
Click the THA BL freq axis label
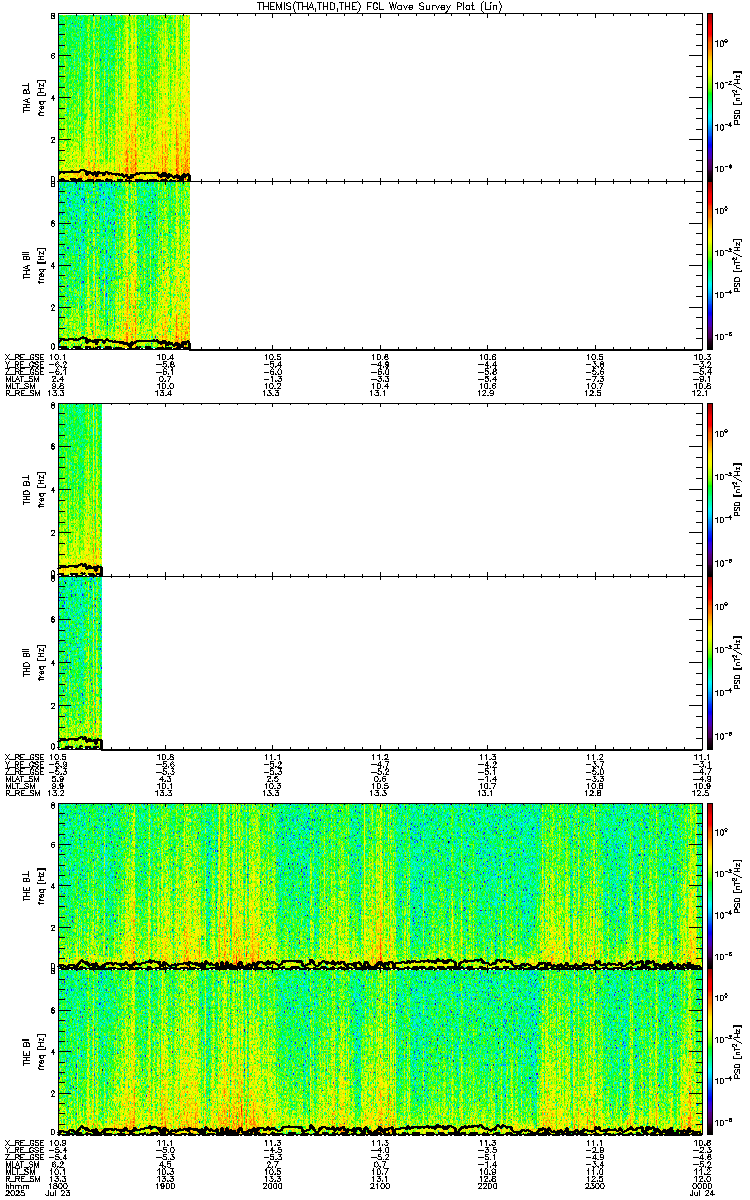40,97
